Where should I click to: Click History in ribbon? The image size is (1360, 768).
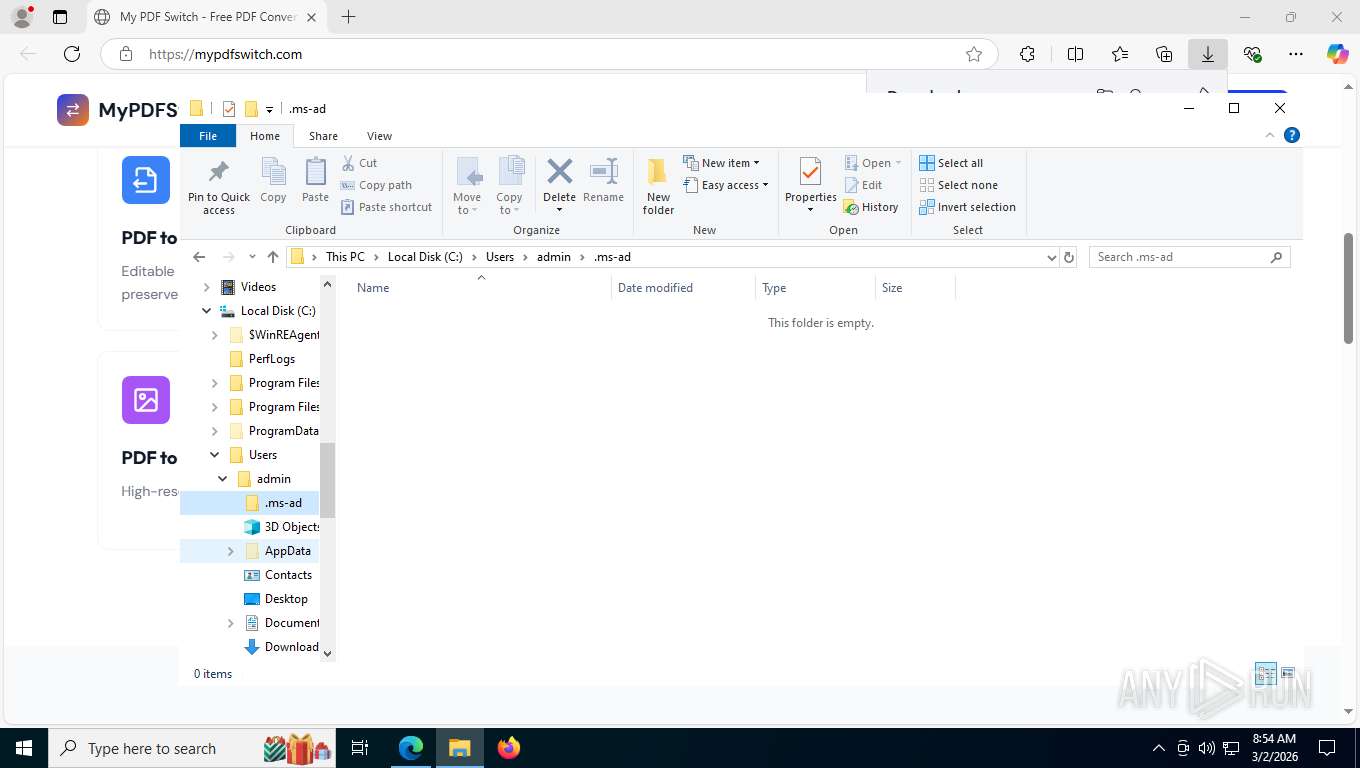point(871,207)
